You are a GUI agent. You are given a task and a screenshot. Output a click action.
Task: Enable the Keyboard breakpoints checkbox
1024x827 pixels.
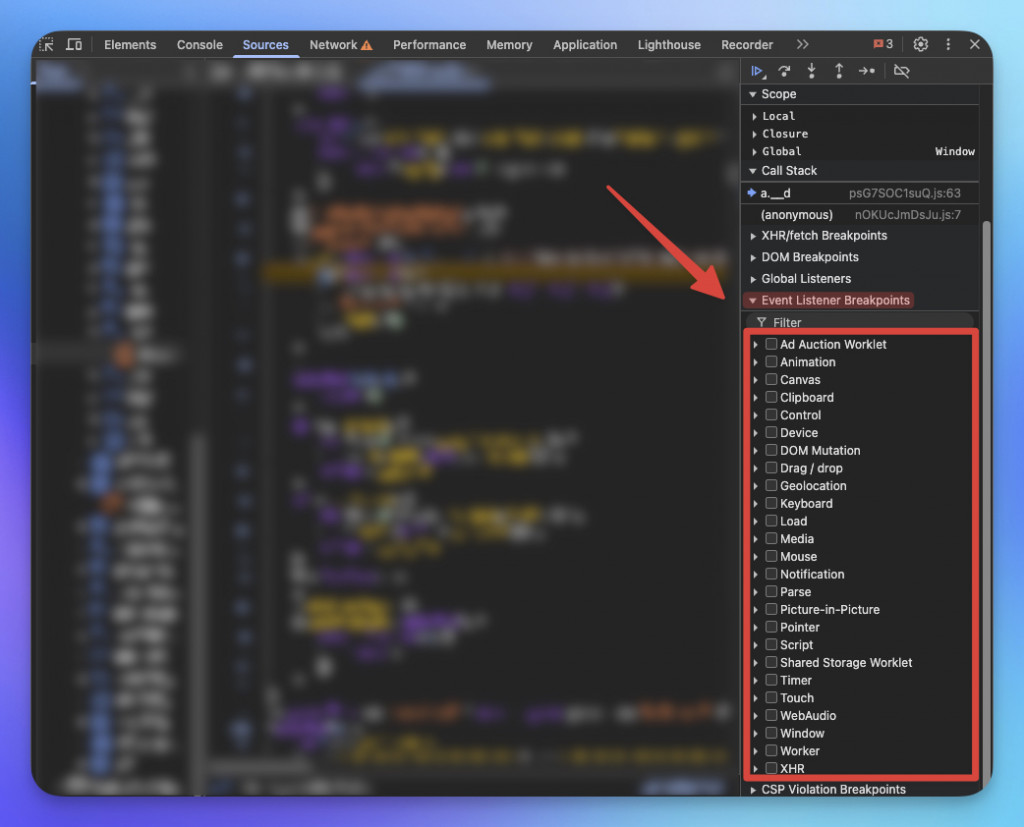[771, 503]
